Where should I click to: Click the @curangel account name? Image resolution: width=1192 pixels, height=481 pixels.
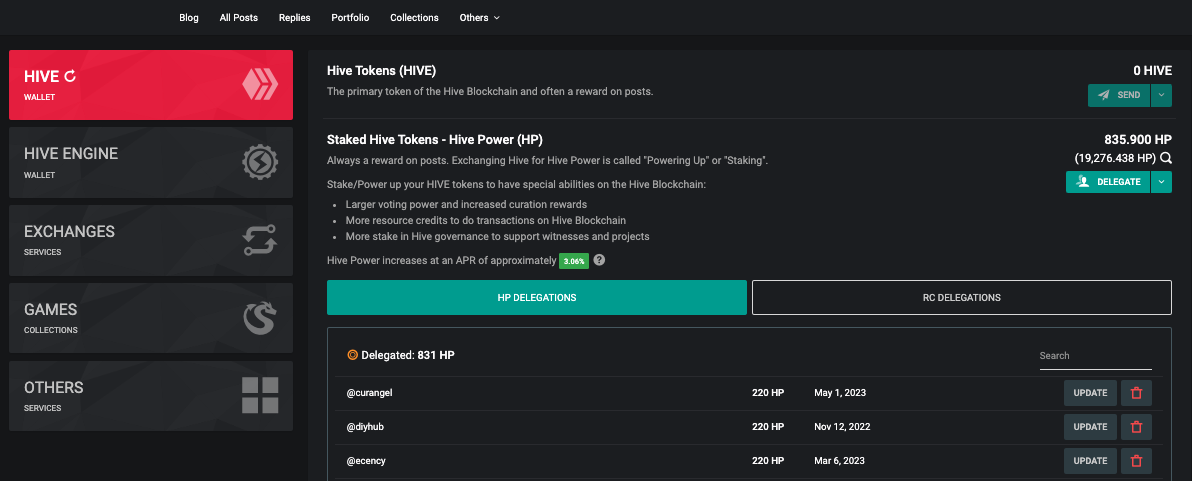(x=369, y=393)
